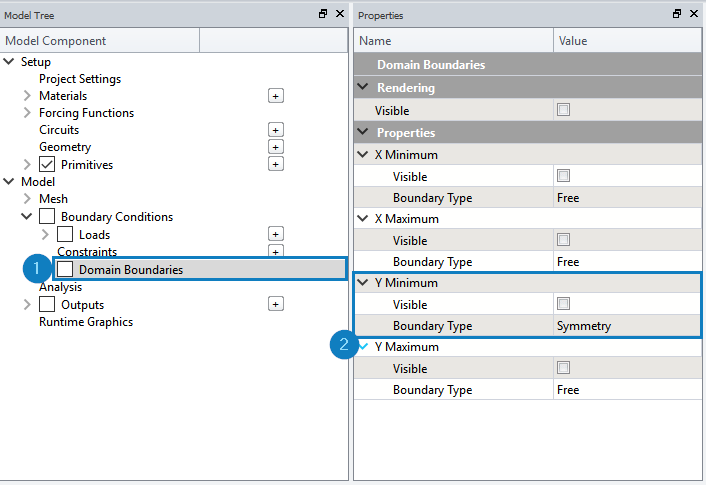Undock the Properties panel
The height and width of the screenshot is (485, 706).
pos(677,14)
